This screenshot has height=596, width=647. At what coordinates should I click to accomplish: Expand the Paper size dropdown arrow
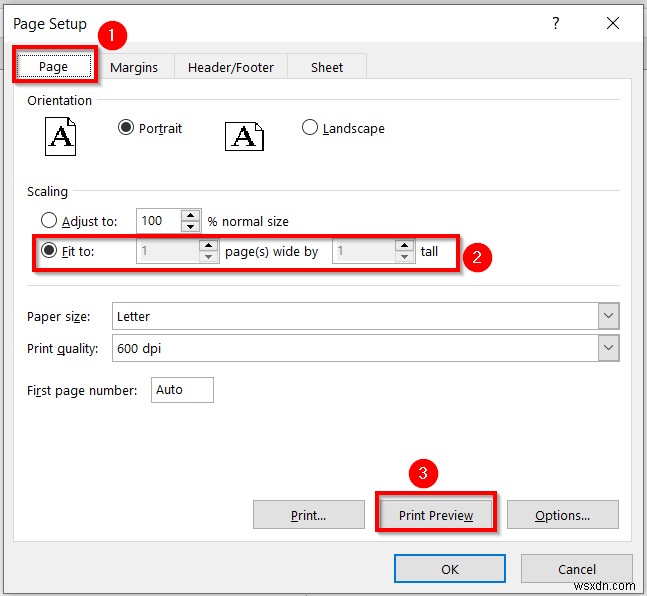(x=608, y=316)
